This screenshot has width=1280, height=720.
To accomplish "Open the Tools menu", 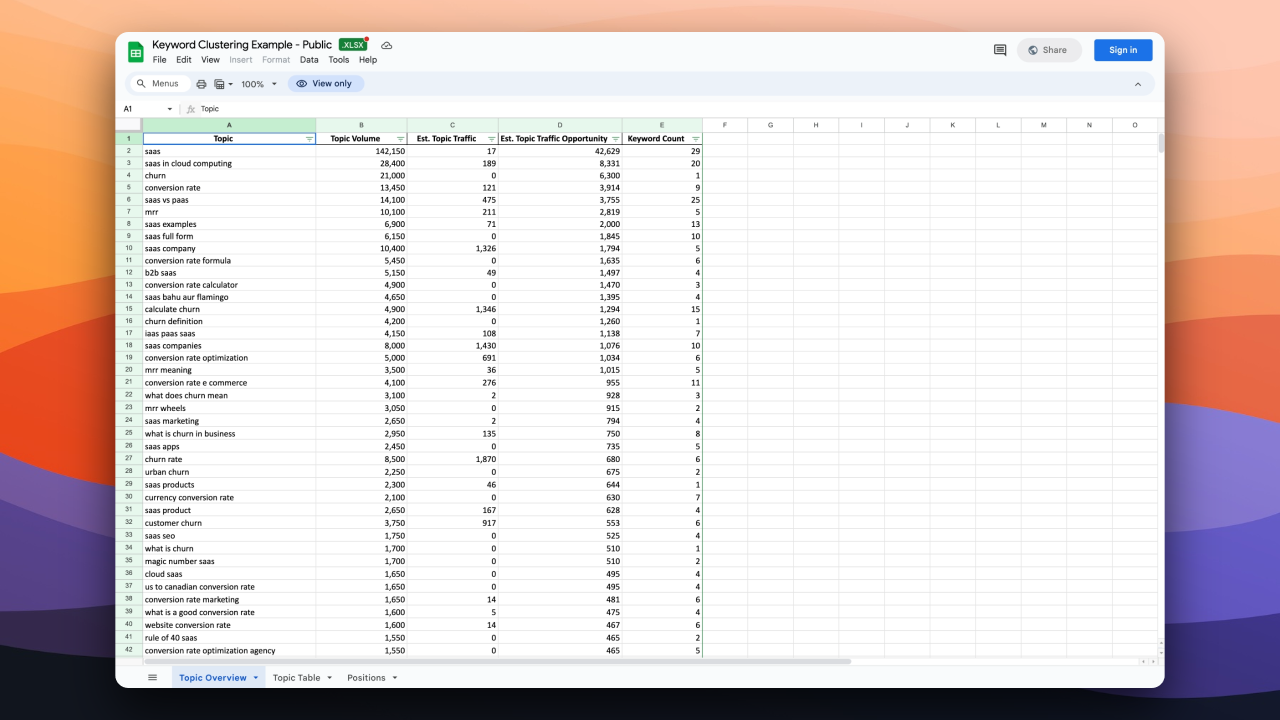I will (339, 60).
